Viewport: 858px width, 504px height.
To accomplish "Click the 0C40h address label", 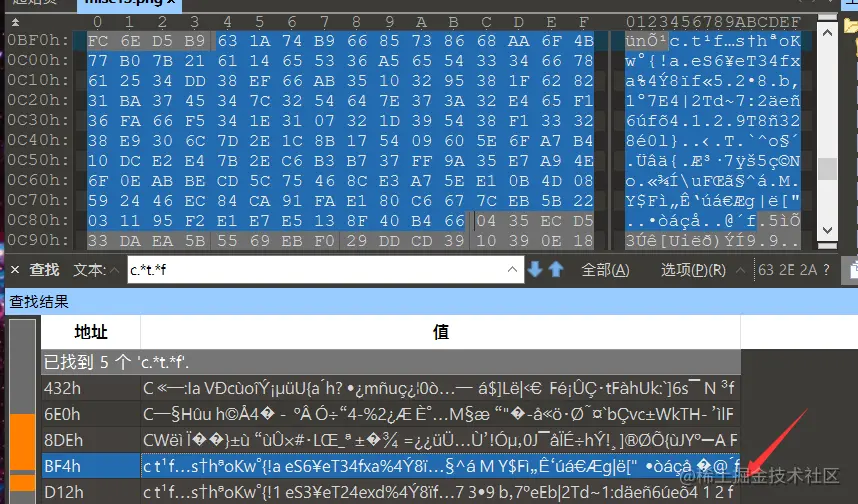I will 38,140.
